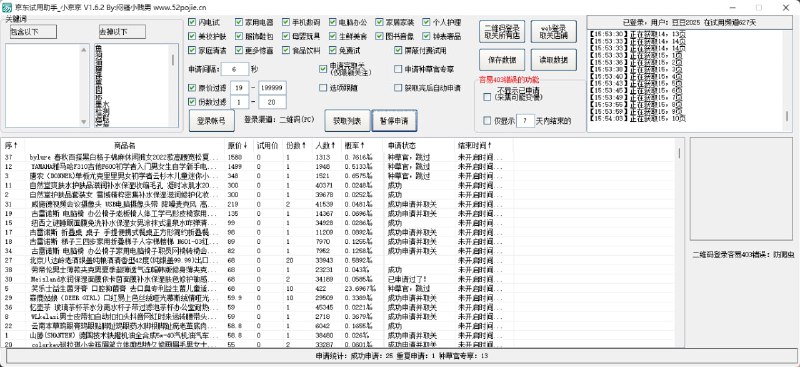Image resolution: width=800 pixels, height=367 pixels.
Task: Click the 已登录 user status header
Action: click(689, 22)
